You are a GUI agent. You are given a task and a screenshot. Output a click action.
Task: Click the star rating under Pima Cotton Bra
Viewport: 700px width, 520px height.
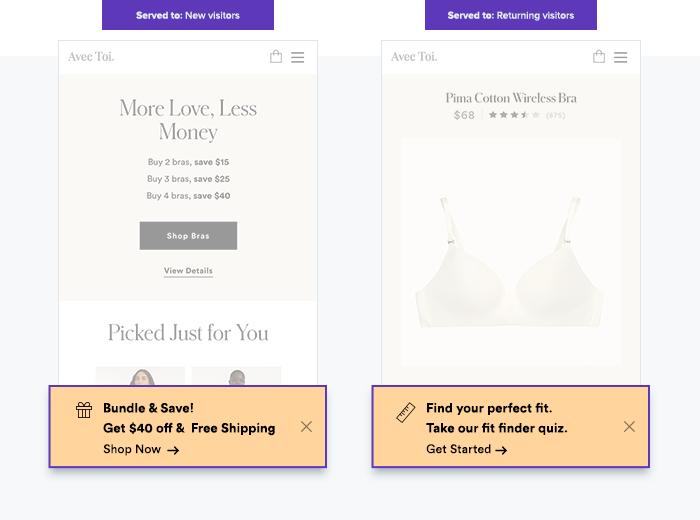coord(514,115)
